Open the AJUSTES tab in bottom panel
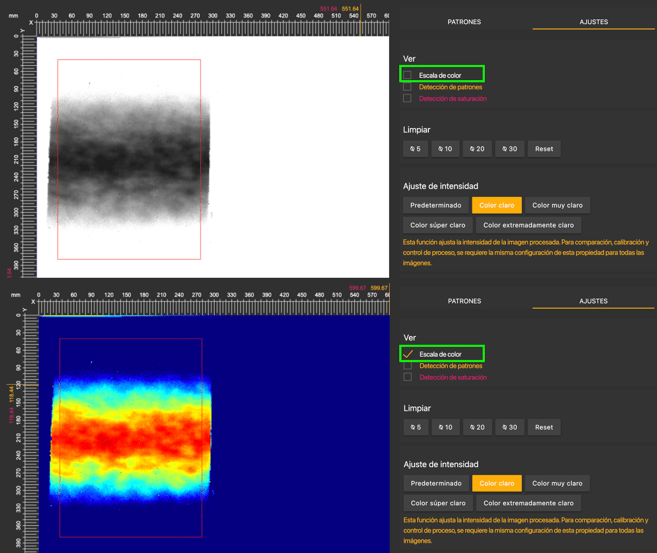Viewport: 657px width, 553px height. [x=593, y=301]
